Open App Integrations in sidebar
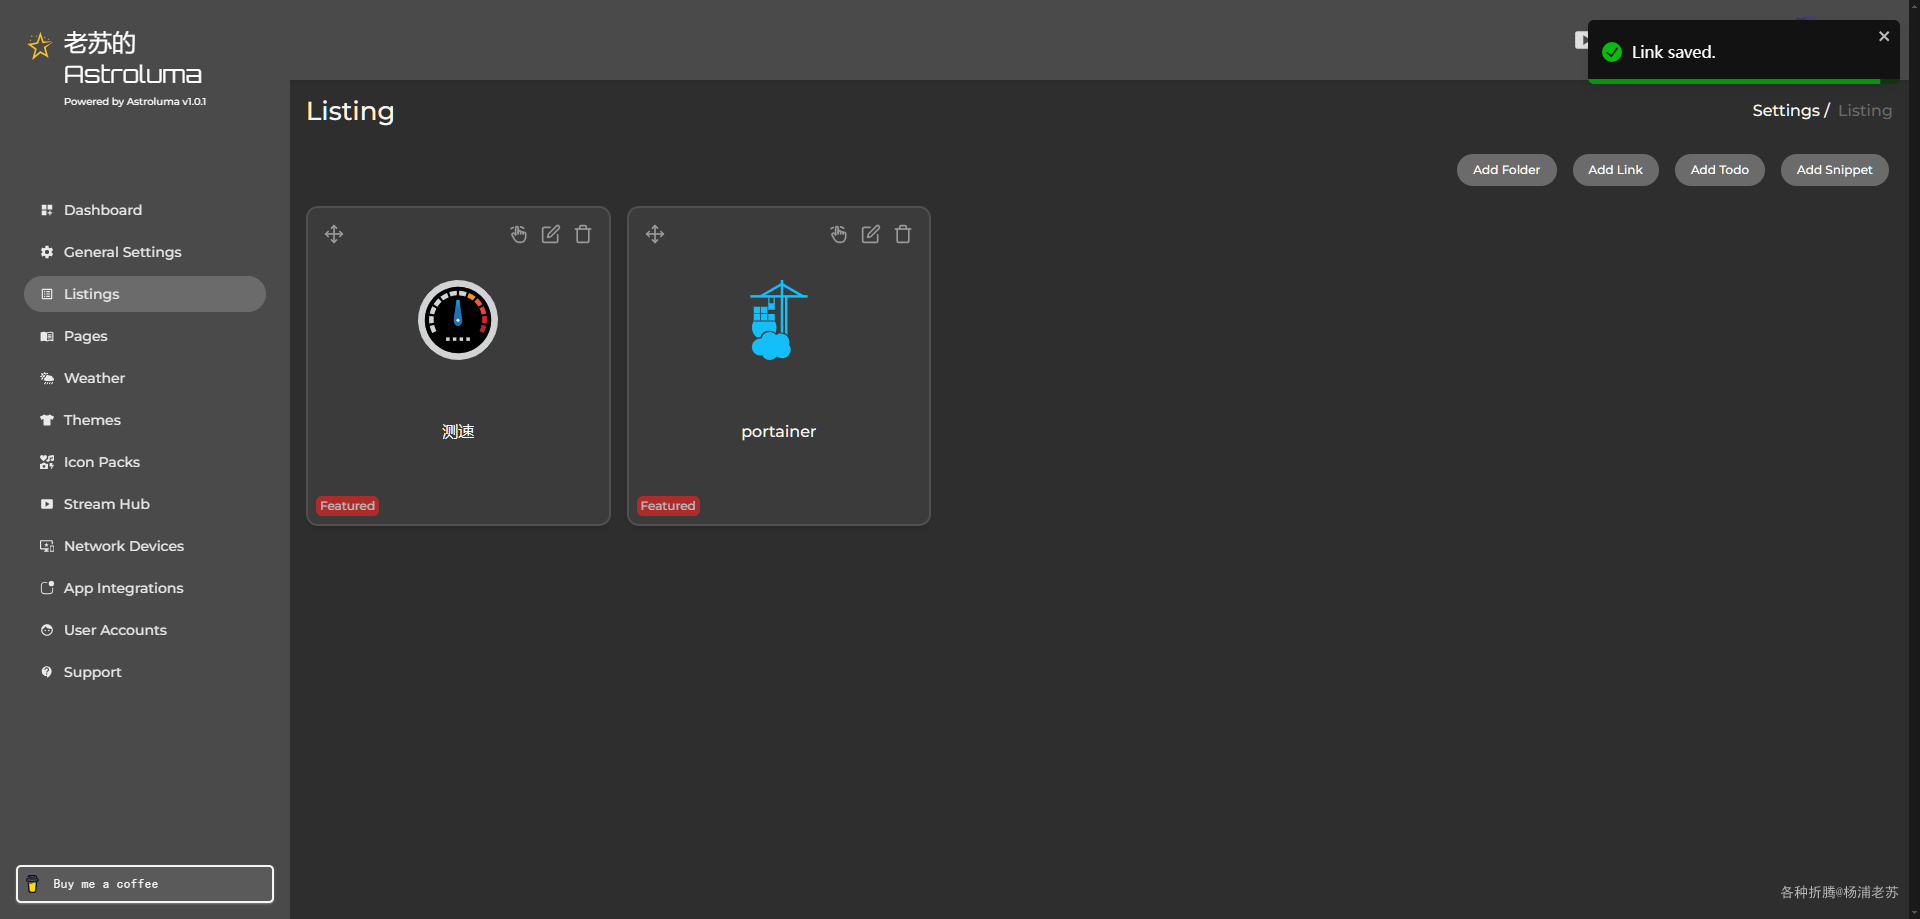The image size is (1920, 919). (x=145, y=588)
